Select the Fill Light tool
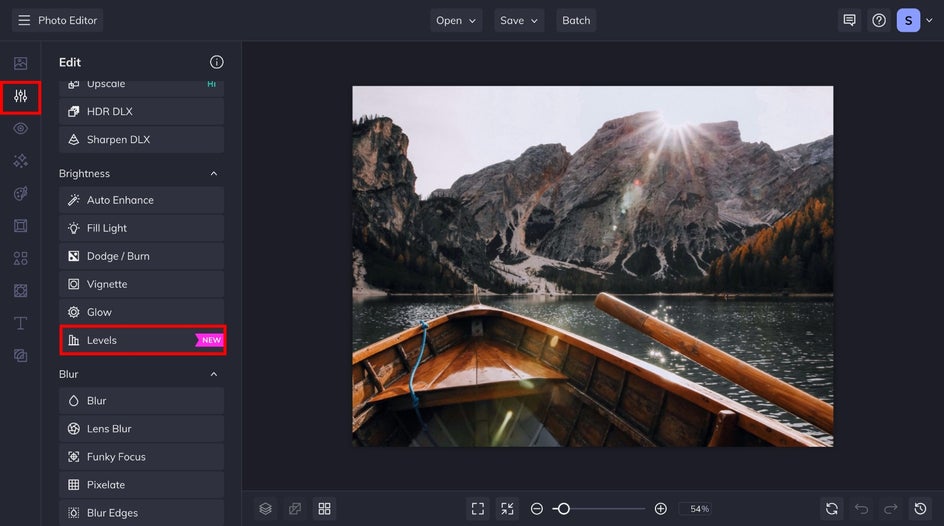This screenshot has width=944, height=526. click(x=141, y=228)
